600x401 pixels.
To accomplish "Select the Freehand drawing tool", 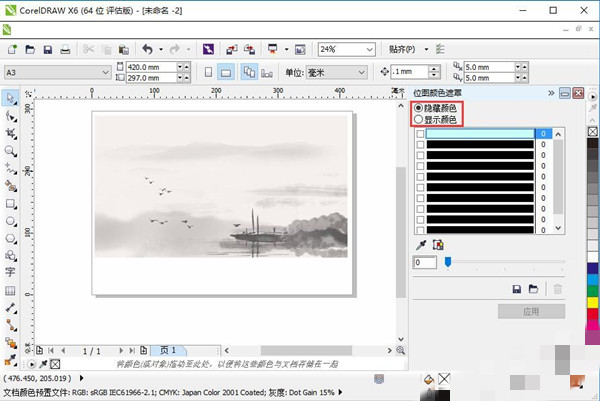I will click(x=10, y=168).
